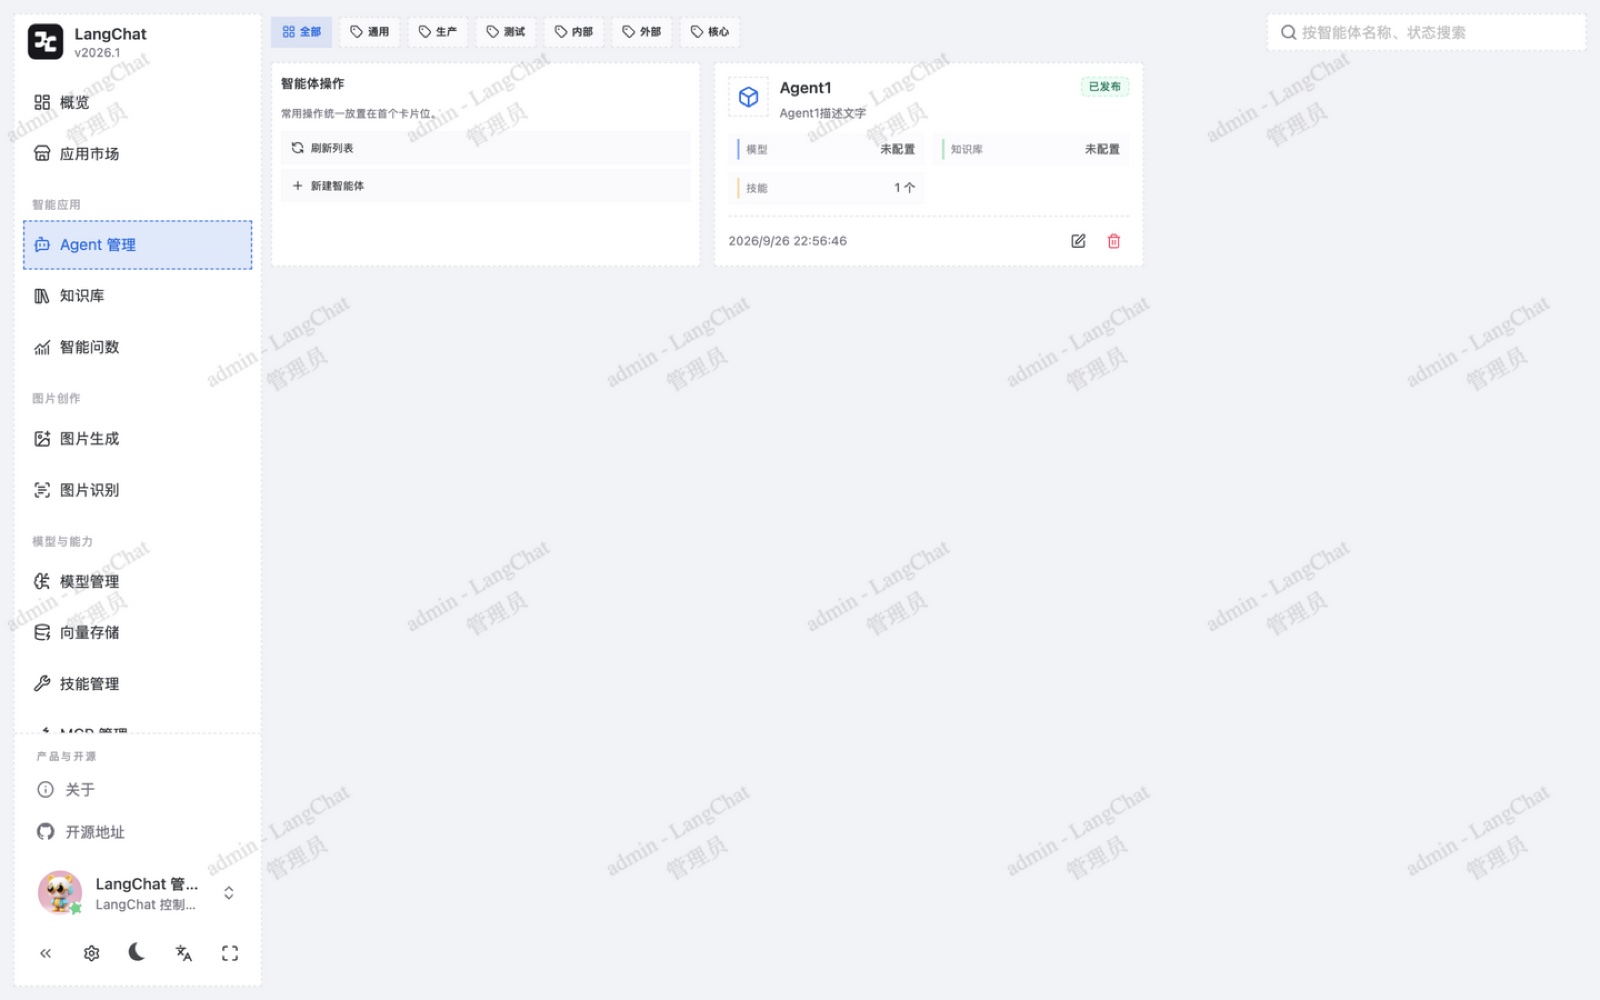
Task: Open the 开源地址 GitHub link
Action: tap(138, 832)
